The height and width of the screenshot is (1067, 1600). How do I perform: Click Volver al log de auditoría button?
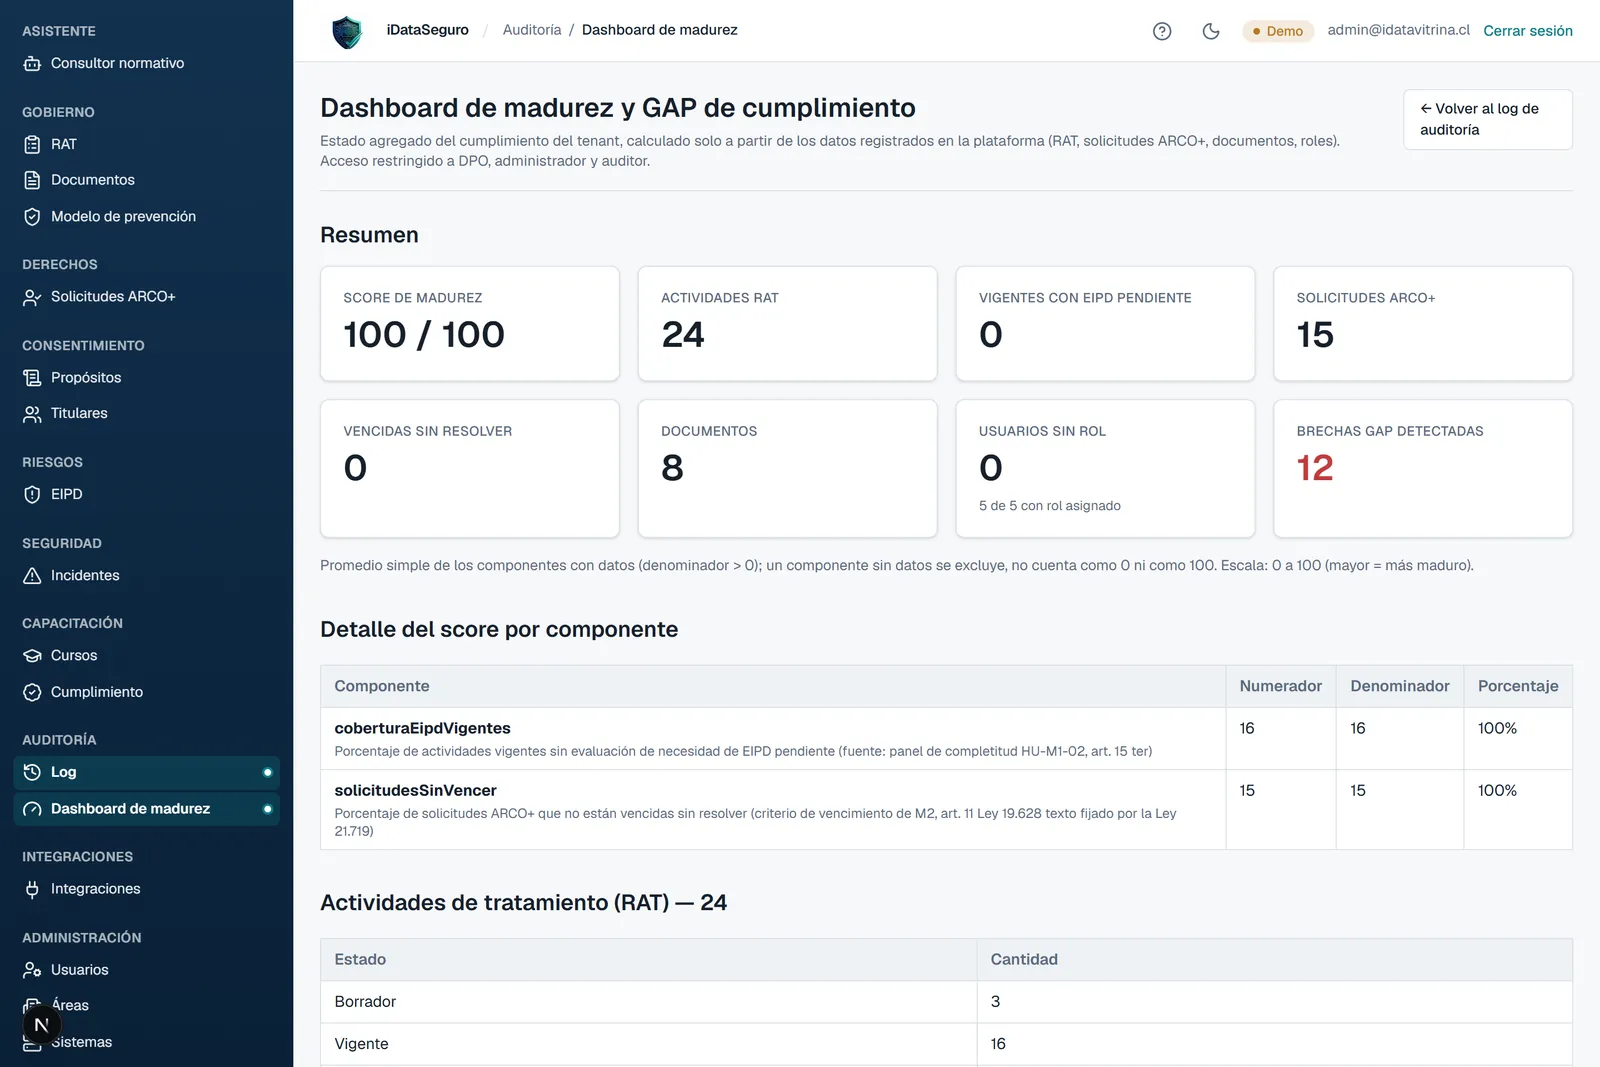click(x=1487, y=119)
